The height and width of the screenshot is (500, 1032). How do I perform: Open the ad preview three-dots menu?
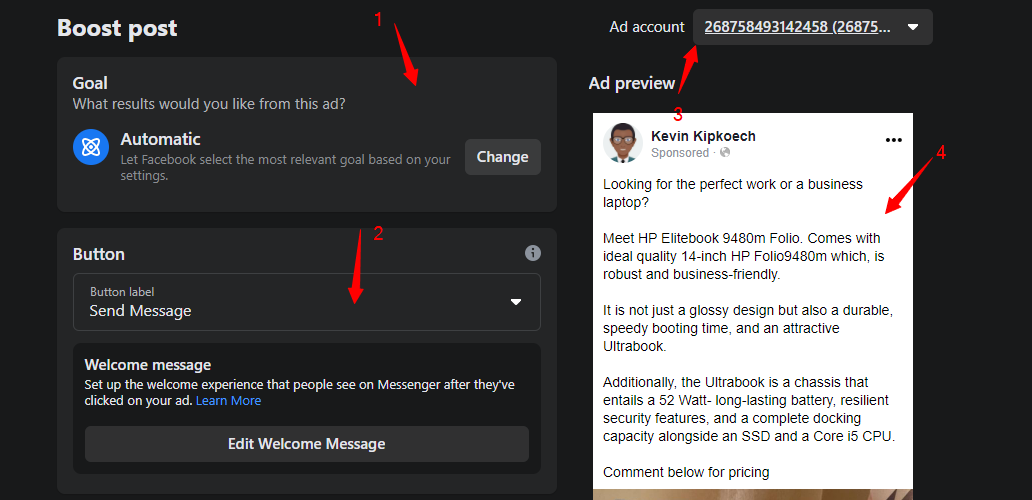pyautogui.click(x=894, y=139)
